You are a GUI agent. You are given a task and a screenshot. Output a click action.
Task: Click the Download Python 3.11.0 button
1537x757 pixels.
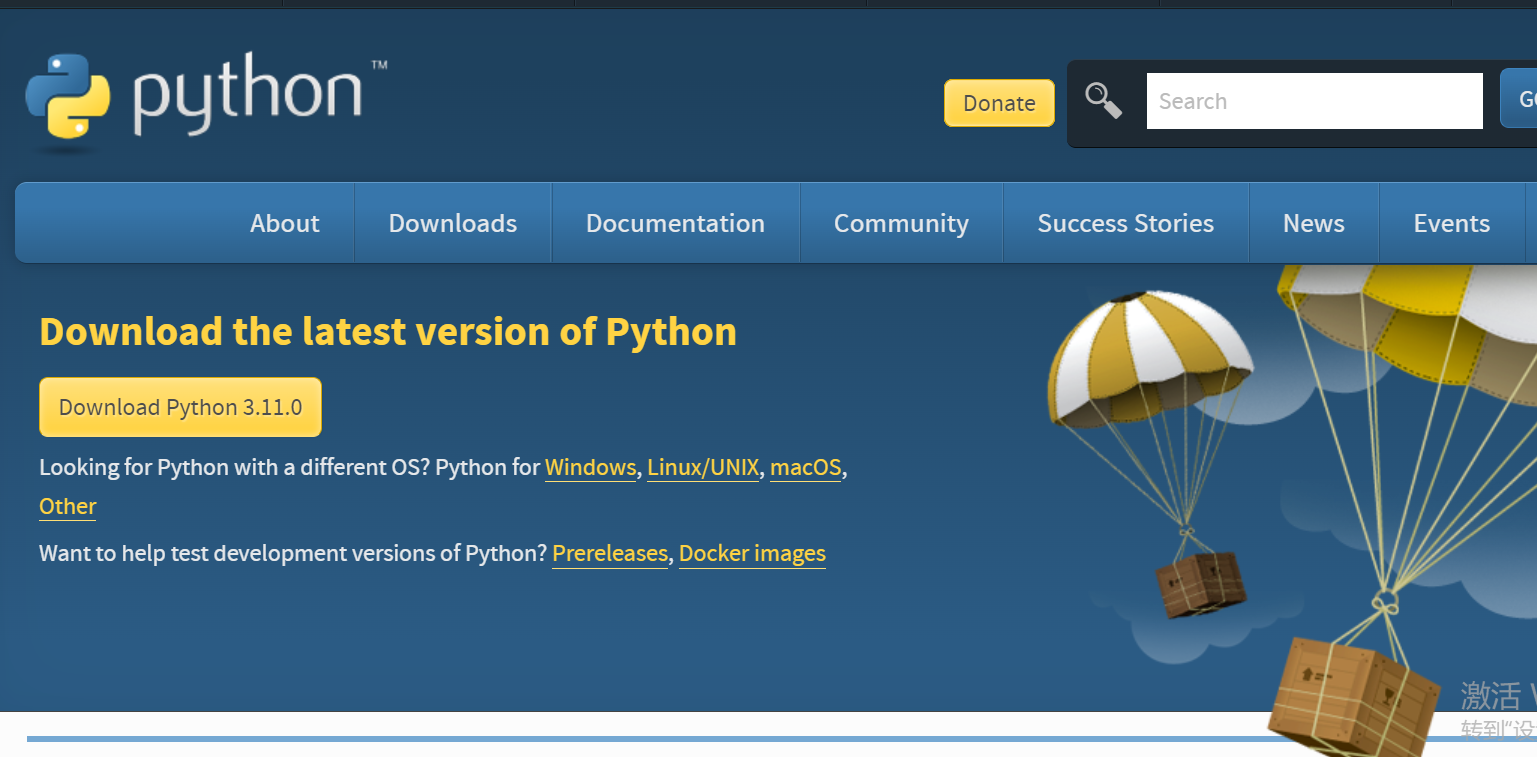point(180,407)
